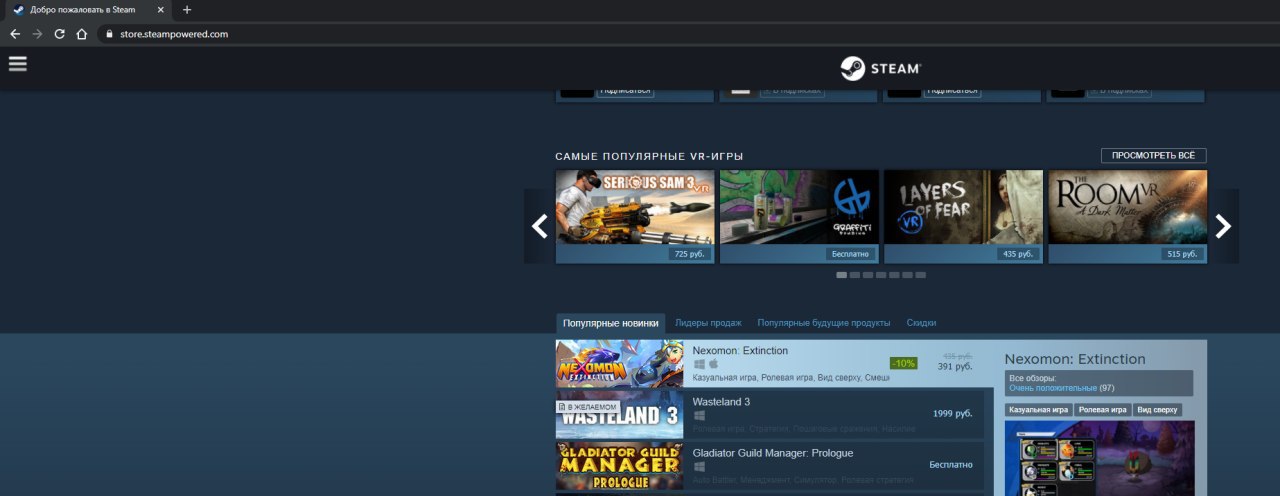Click Windows icon under Gladiator Guild Manager
Image resolution: width=1280 pixels, height=496 pixels.
tap(700, 466)
